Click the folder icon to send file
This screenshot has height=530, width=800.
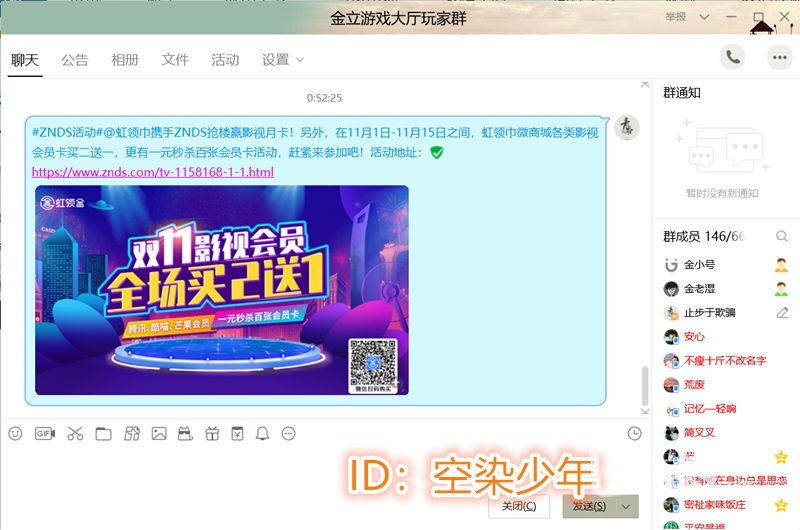(x=103, y=434)
